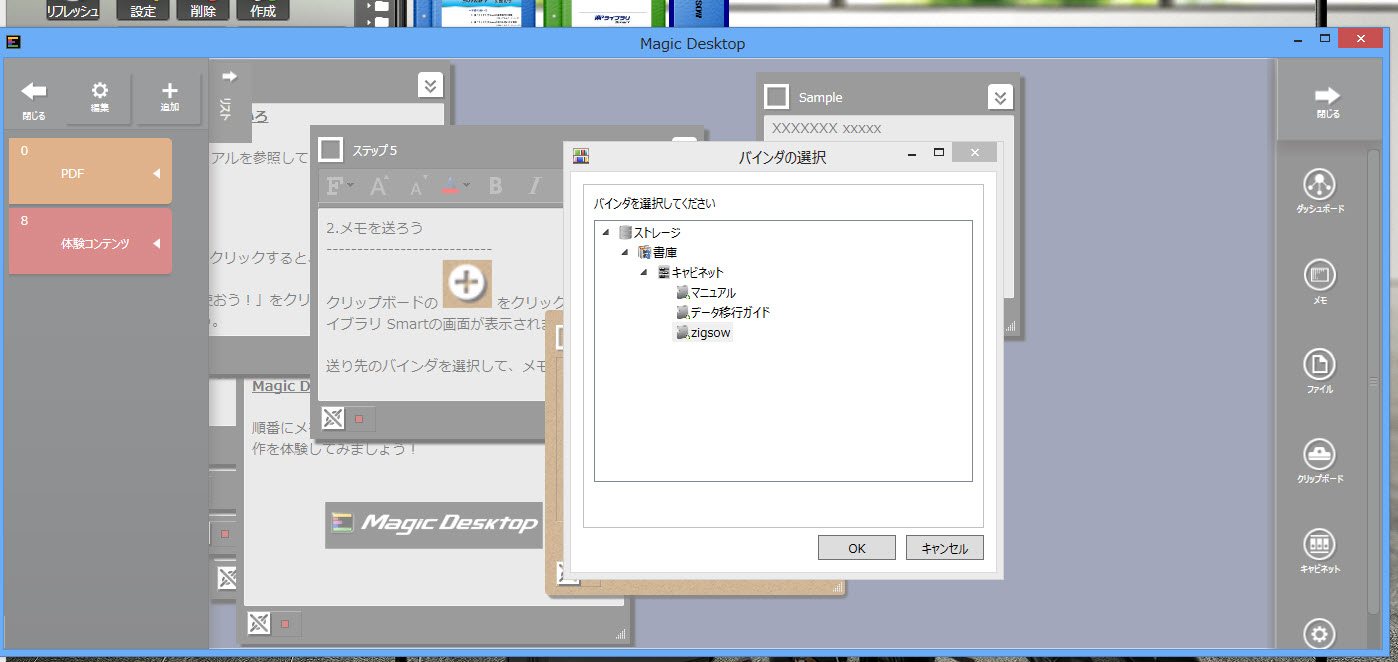Expand the PDF tile's triangle arrow
The height and width of the screenshot is (662, 1398).
click(156, 174)
